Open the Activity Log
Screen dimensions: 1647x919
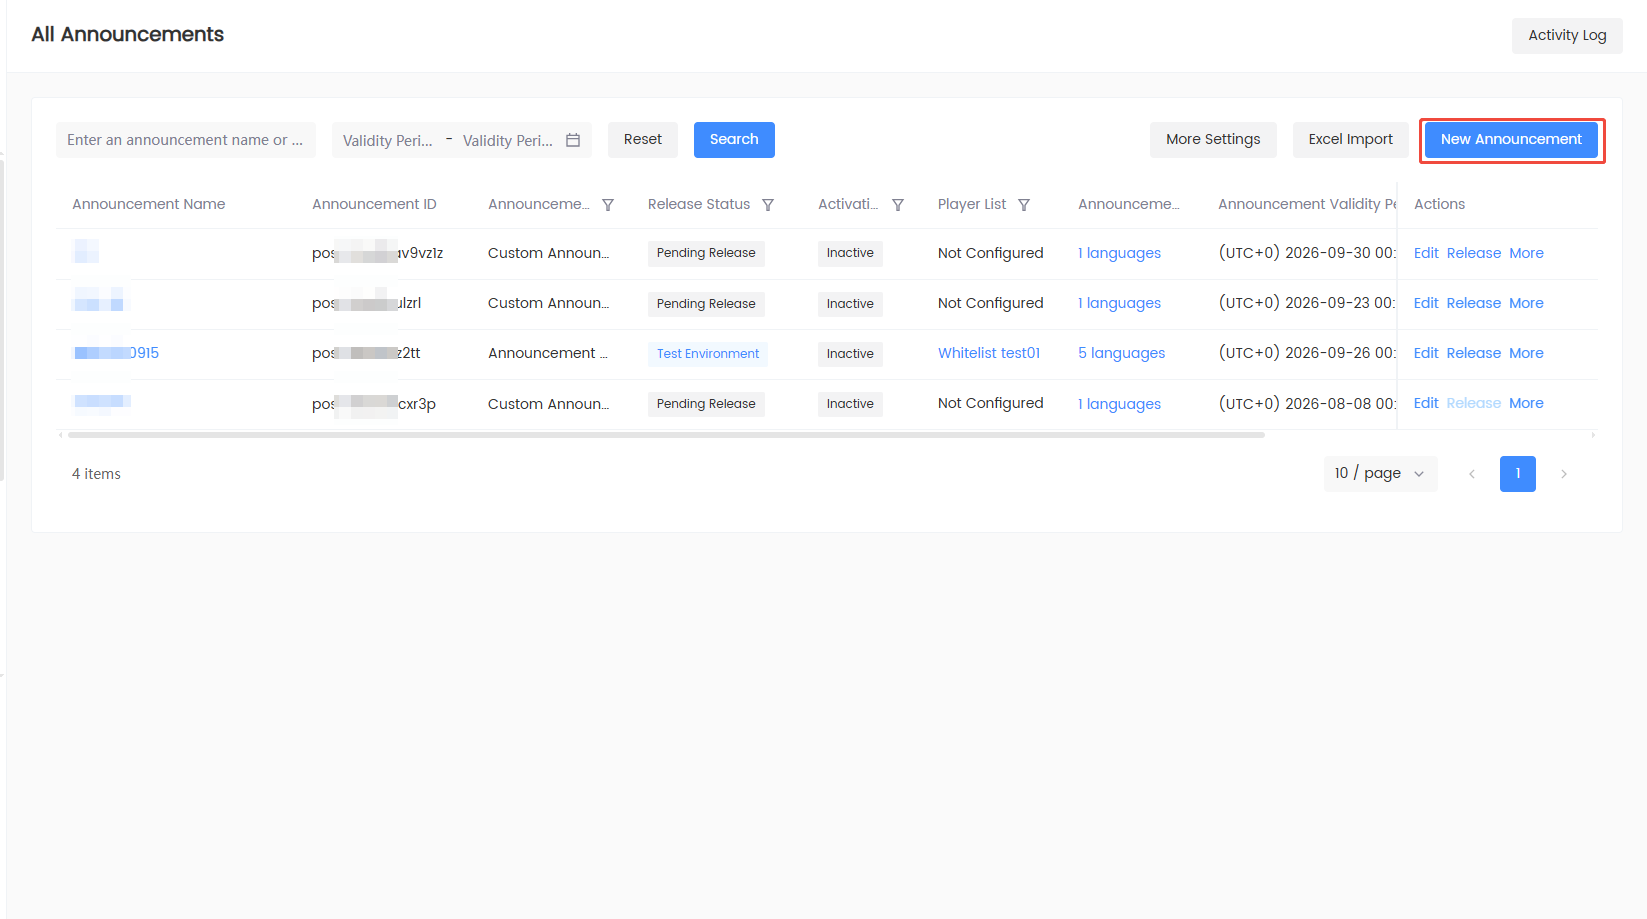pyautogui.click(x=1567, y=36)
